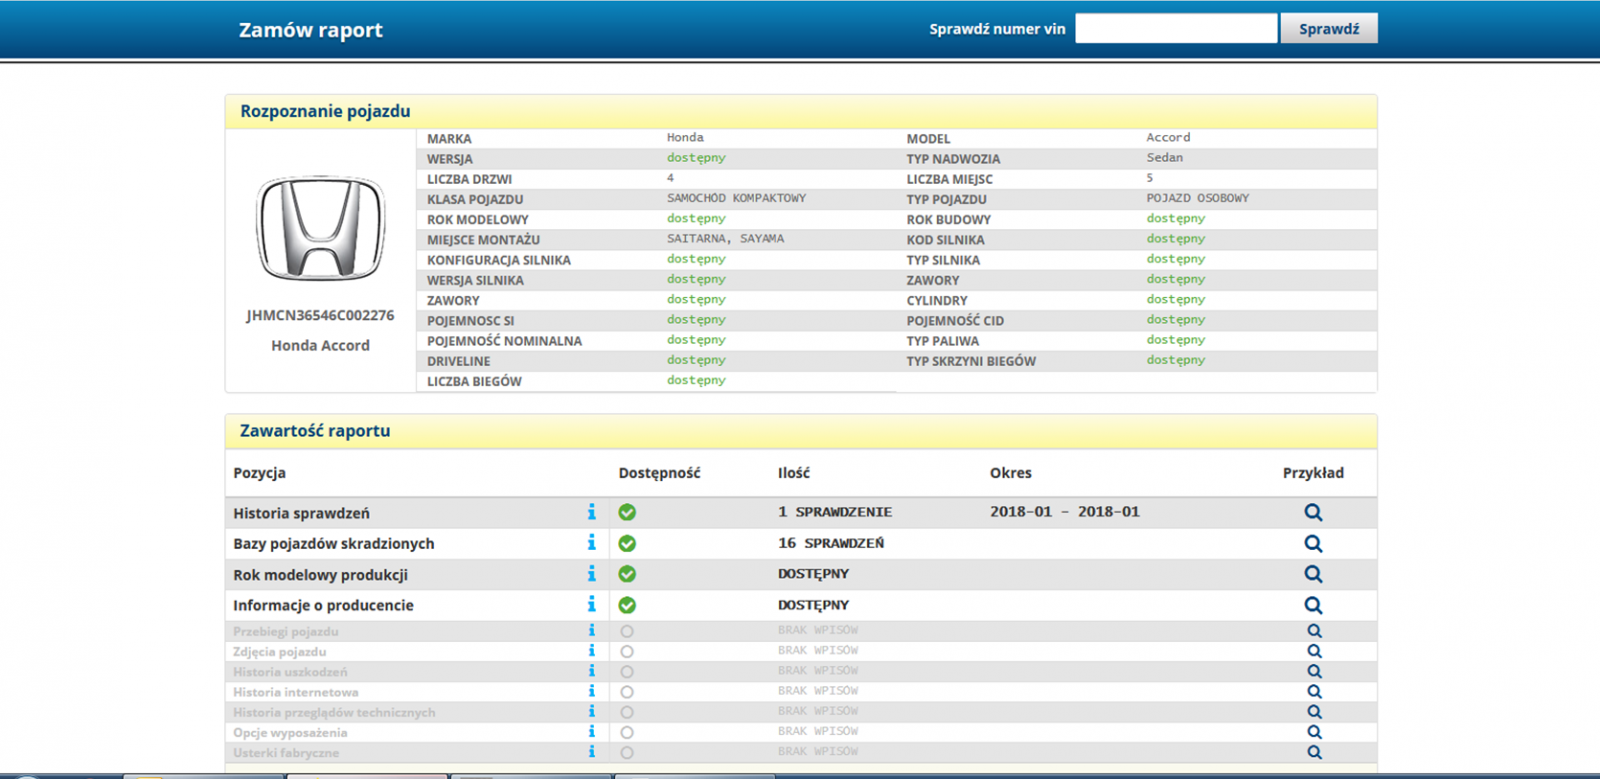Screen dimensions: 1600x779
Task: Click info icon for Historia przeglądów technicznych
Action: [x=591, y=712]
